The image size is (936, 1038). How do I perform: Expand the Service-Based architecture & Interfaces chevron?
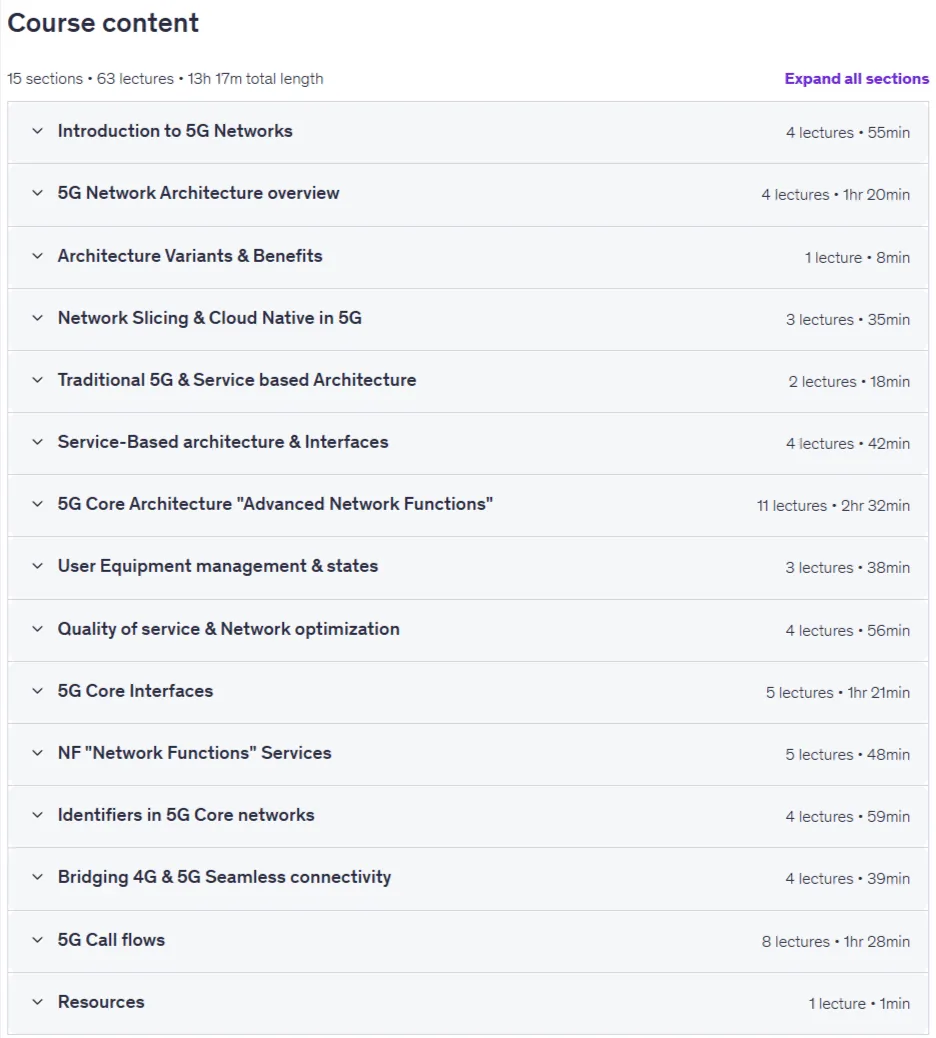[38, 442]
